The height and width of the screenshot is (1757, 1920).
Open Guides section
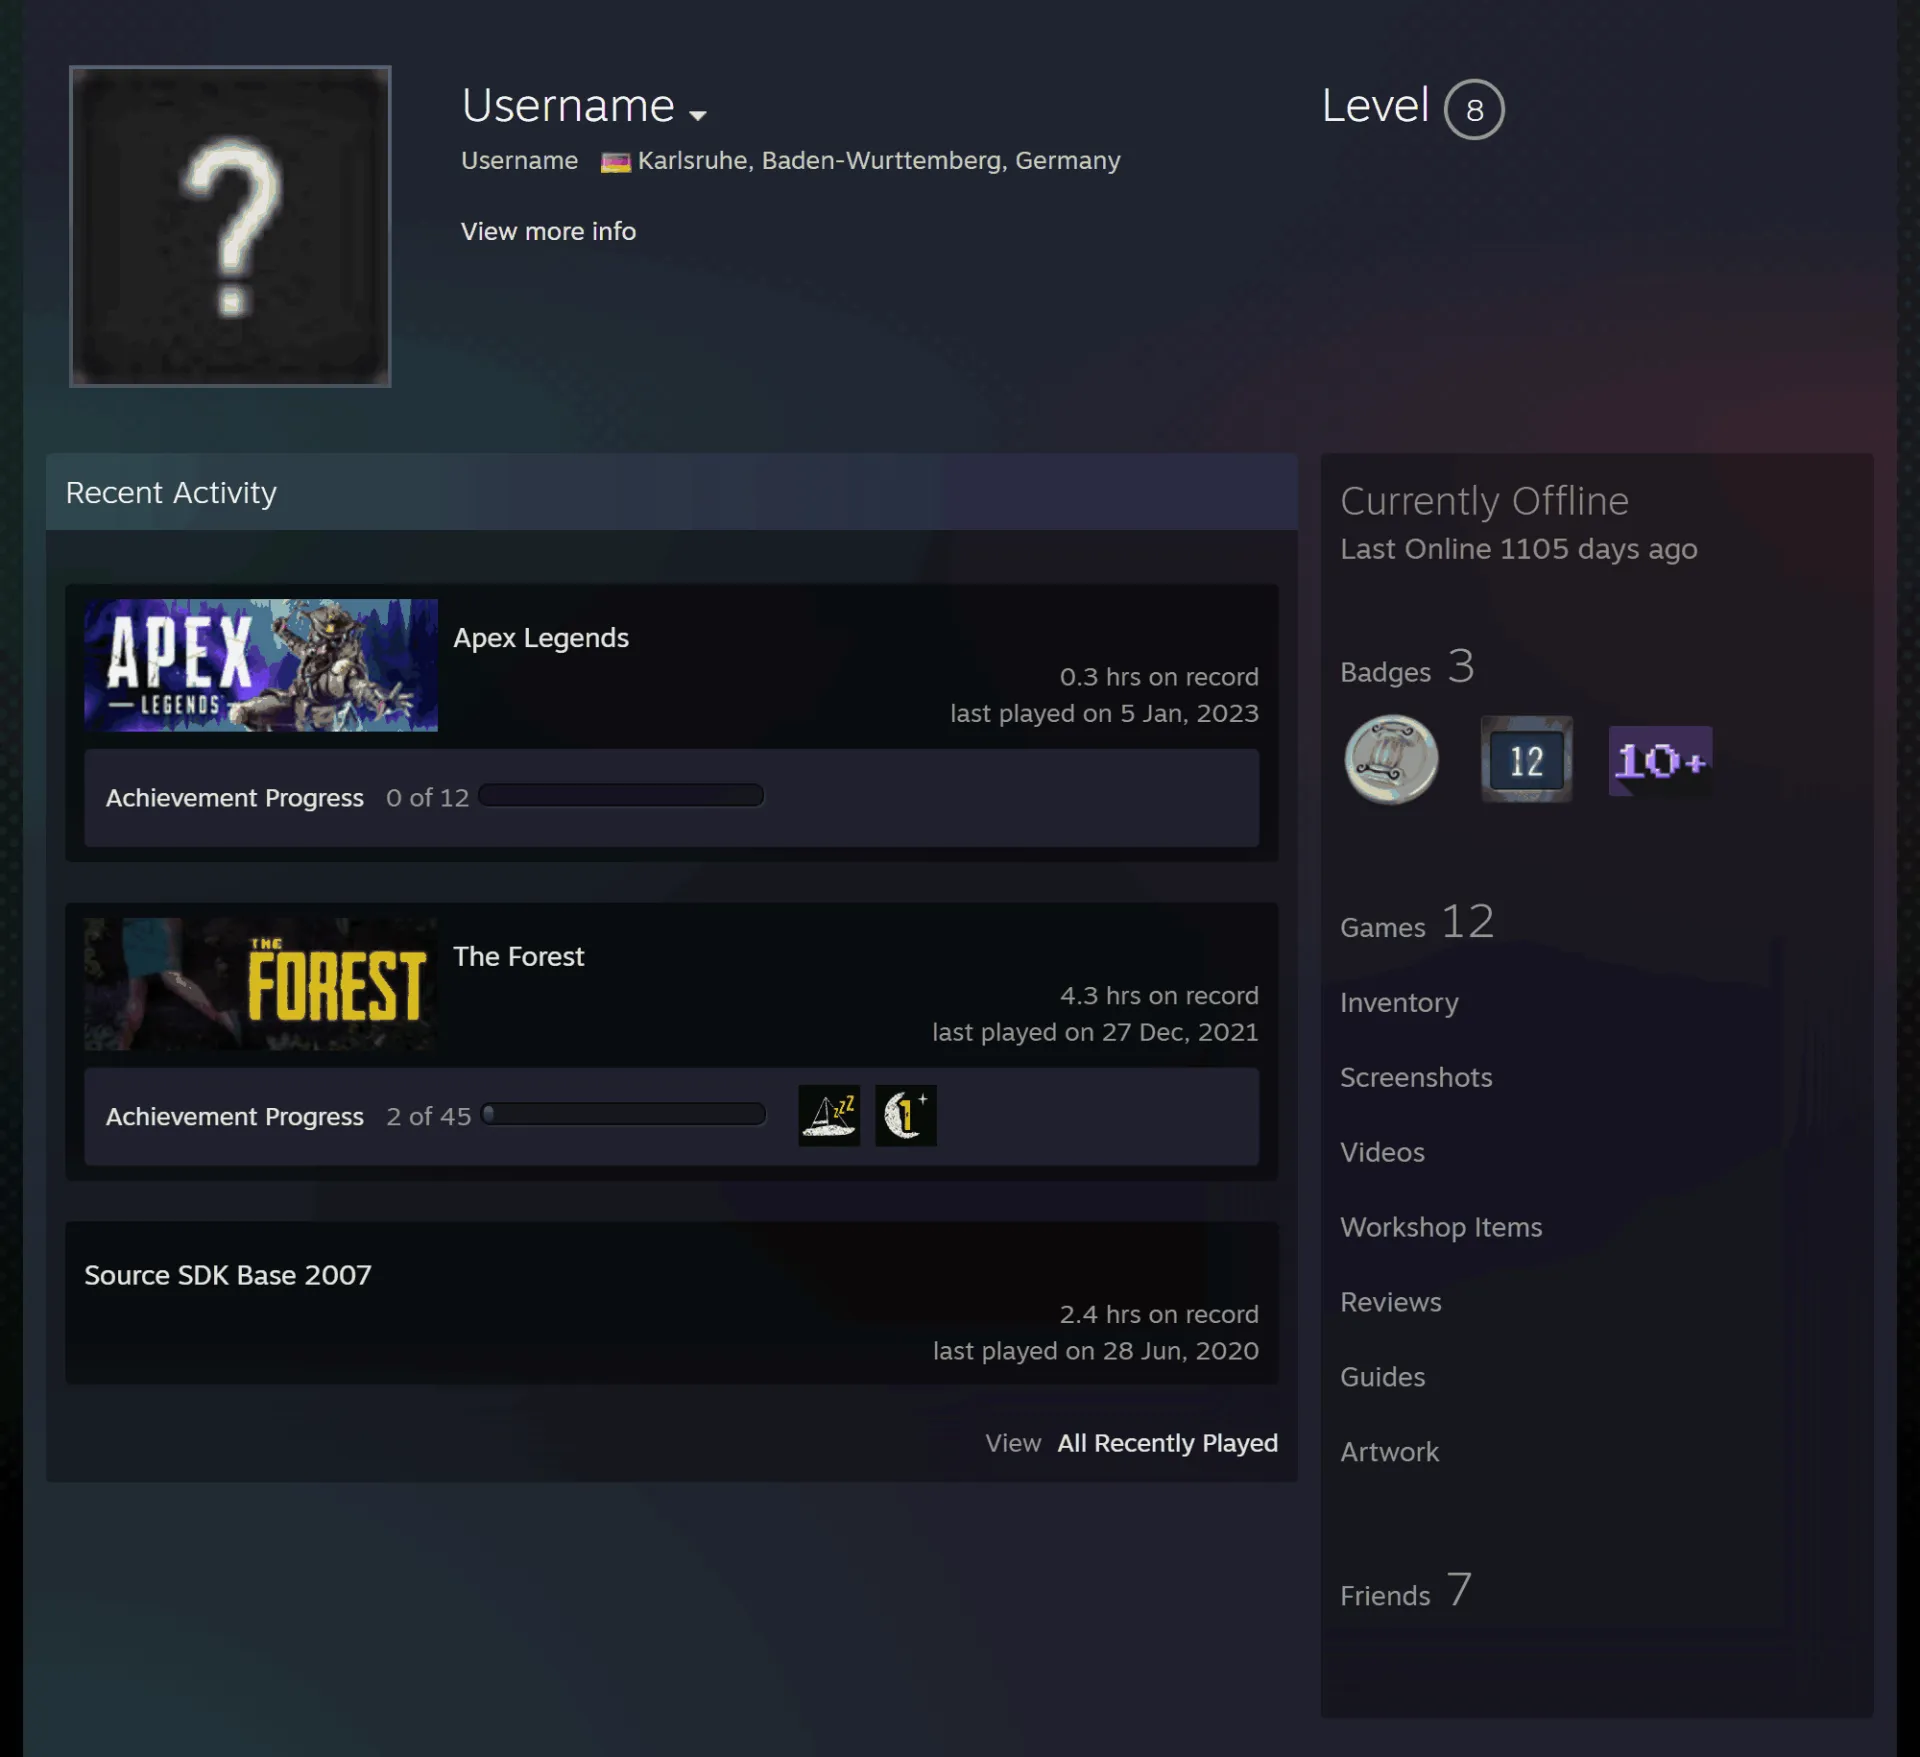coord(1382,1377)
